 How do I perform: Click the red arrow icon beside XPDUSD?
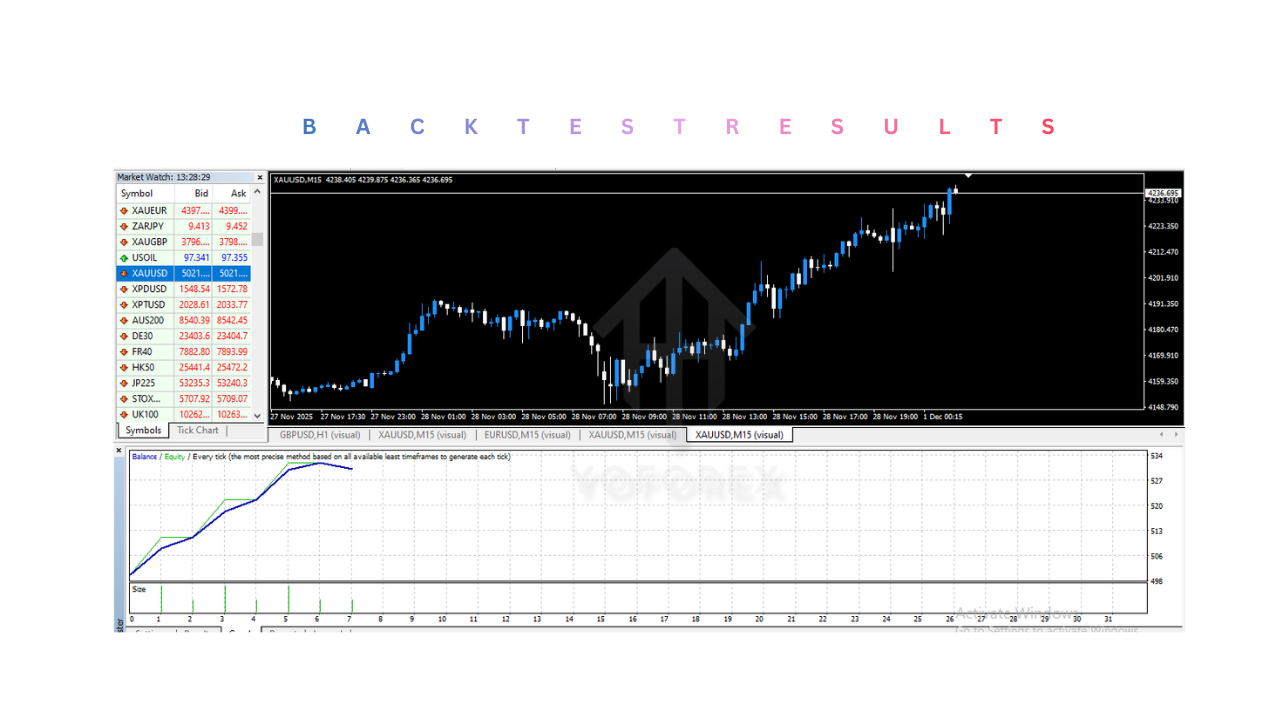coord(126,288)
